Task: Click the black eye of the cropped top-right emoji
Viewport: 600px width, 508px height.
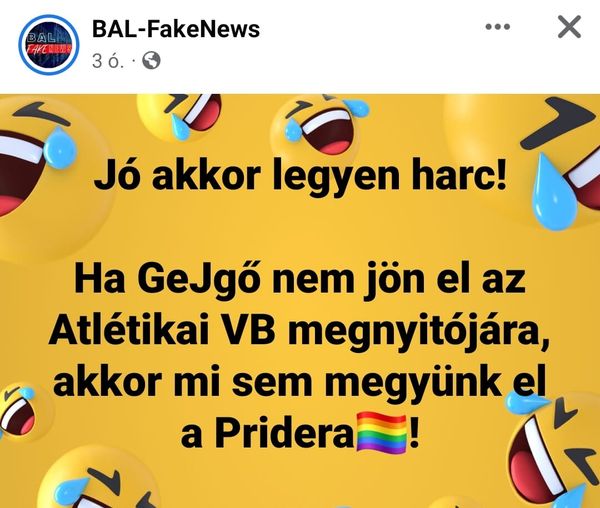Action: point(561,123)
